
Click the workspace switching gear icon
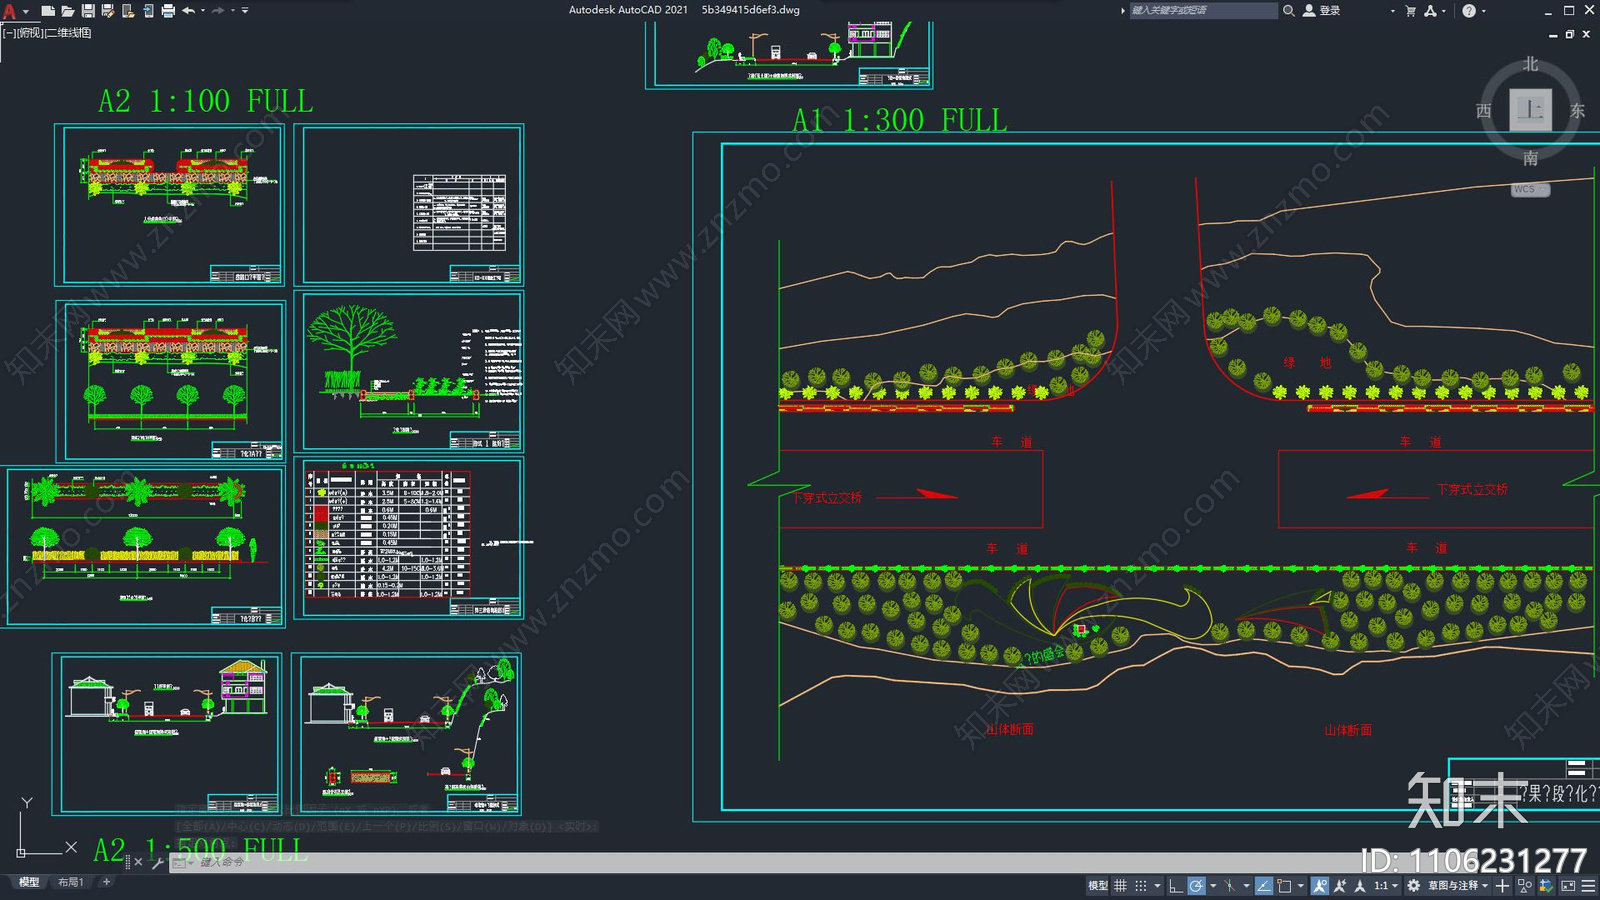(1413, 886)
